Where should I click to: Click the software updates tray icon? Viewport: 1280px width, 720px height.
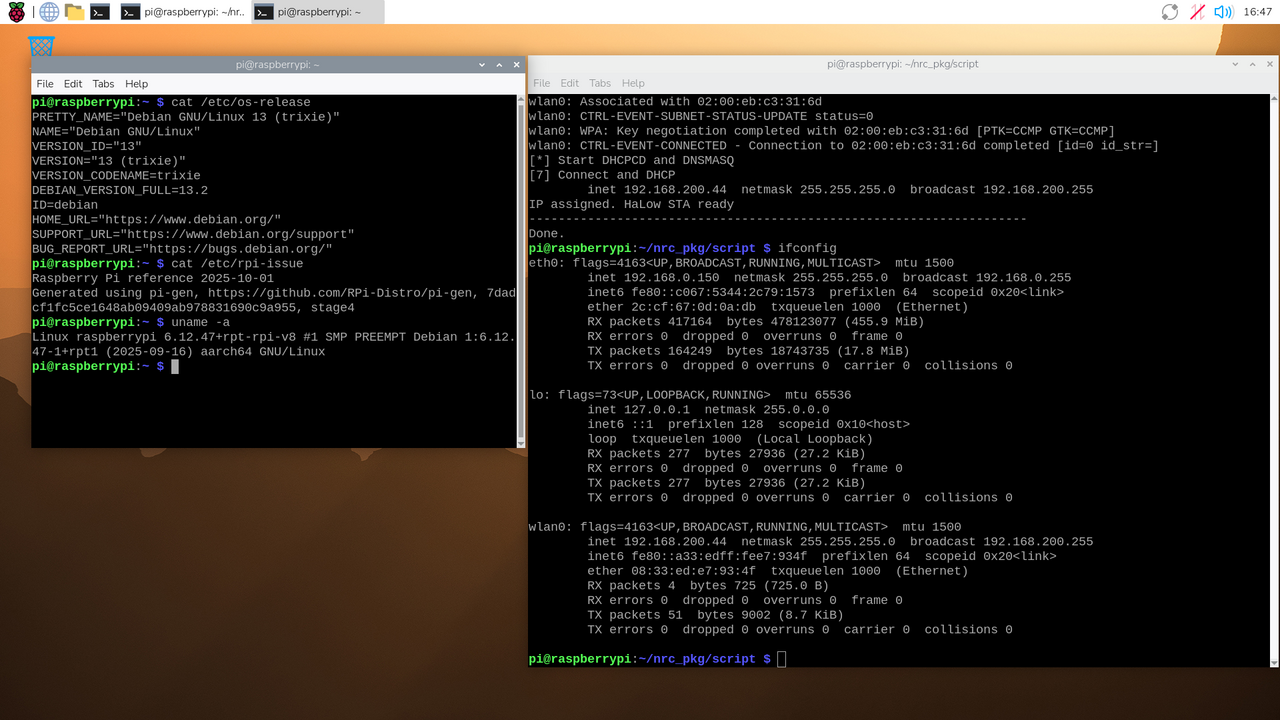1170,12
